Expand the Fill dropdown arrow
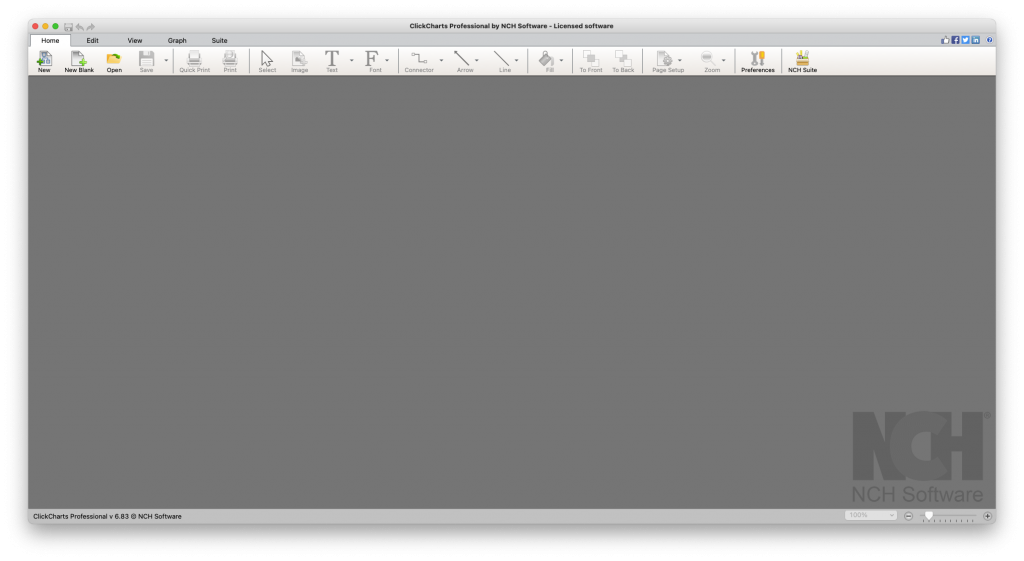Viewport: 1024px width, 561px height. tap(562, 61)
